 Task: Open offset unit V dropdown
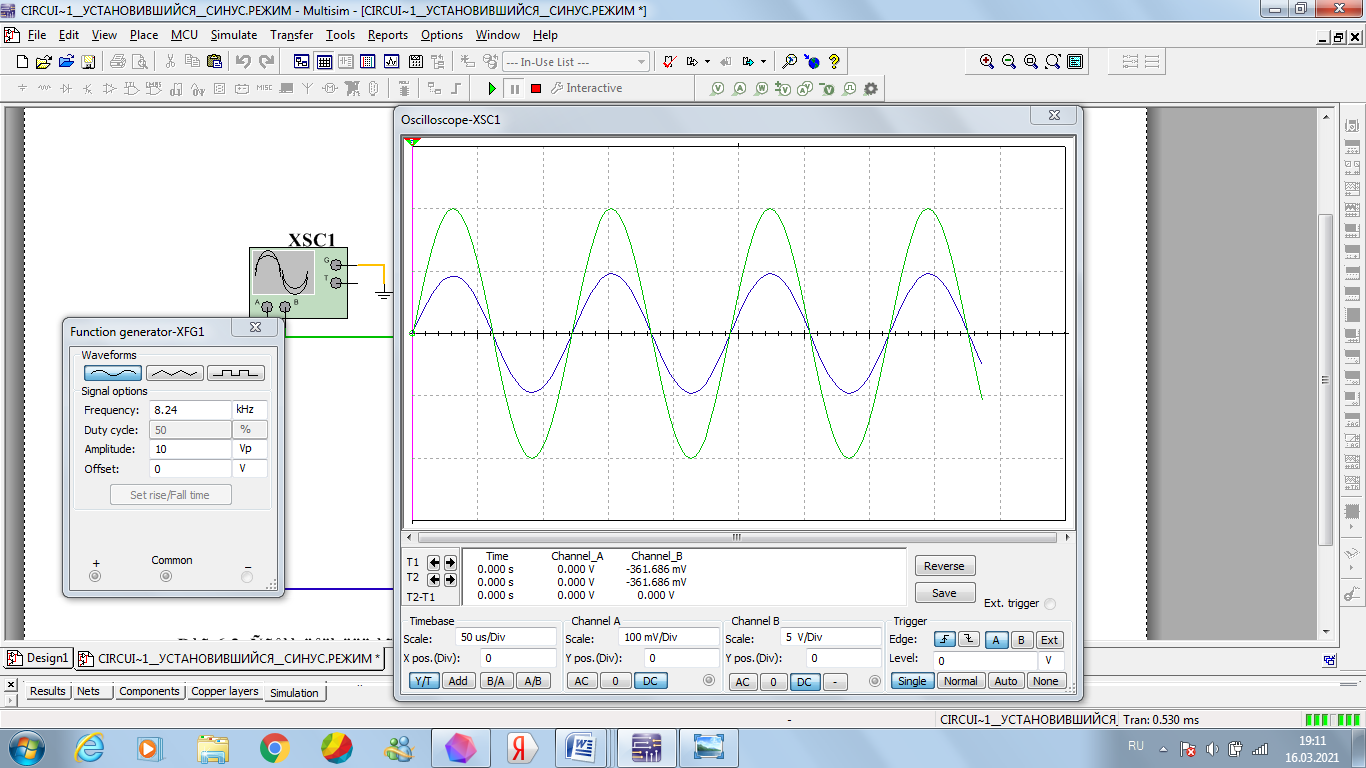pos(250,469)
